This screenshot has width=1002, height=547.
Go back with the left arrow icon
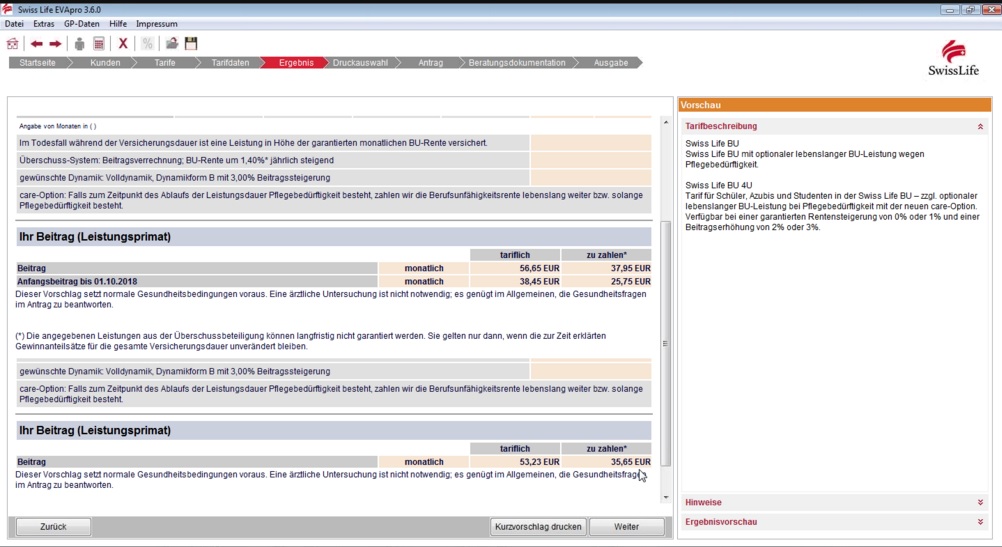click(x=36, y=44)
